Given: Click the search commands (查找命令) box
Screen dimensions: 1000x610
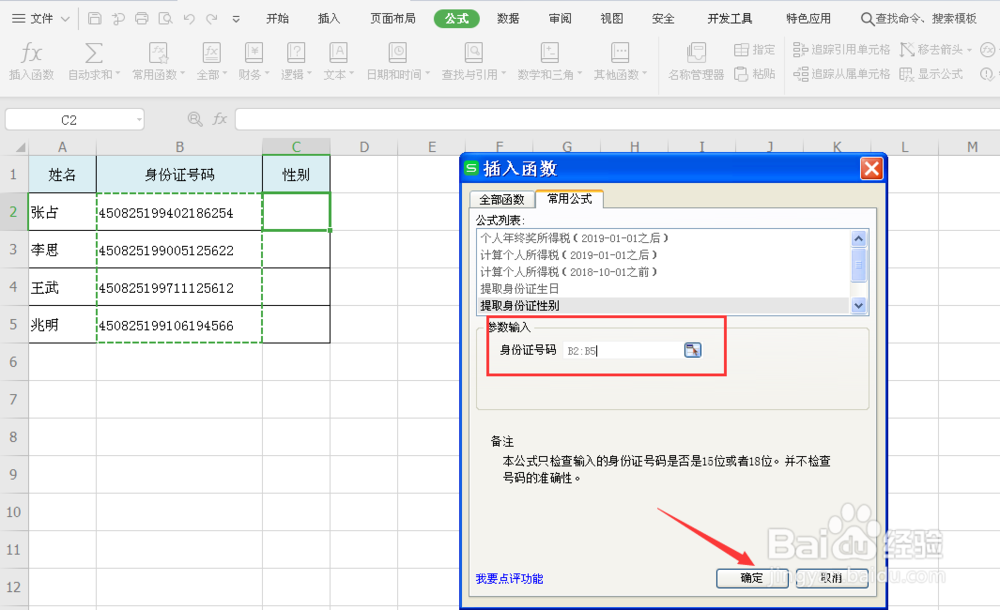Looking at the screenshot, I should (x=919, y=19).
